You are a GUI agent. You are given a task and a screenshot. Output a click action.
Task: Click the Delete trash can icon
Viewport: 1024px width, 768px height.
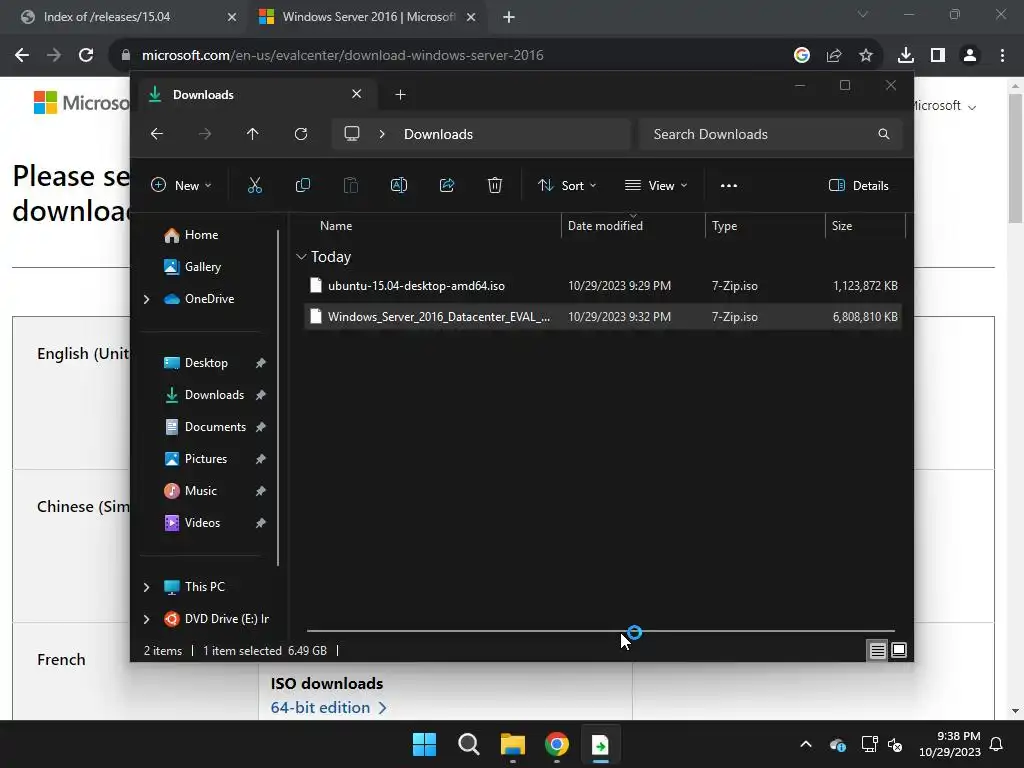click(x=495, y=185)
